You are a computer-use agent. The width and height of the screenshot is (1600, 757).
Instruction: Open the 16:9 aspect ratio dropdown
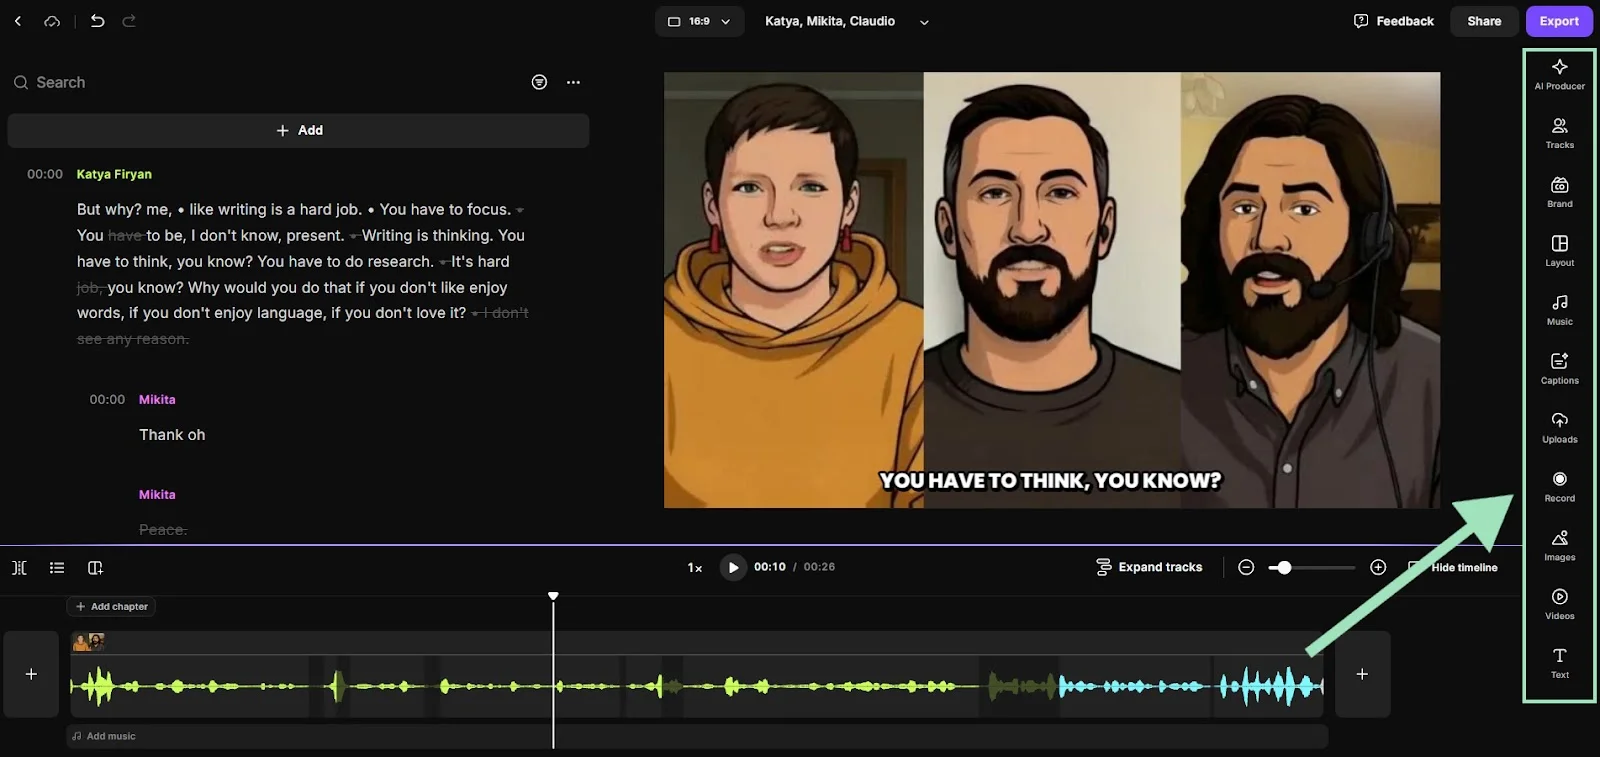point(699,21)
